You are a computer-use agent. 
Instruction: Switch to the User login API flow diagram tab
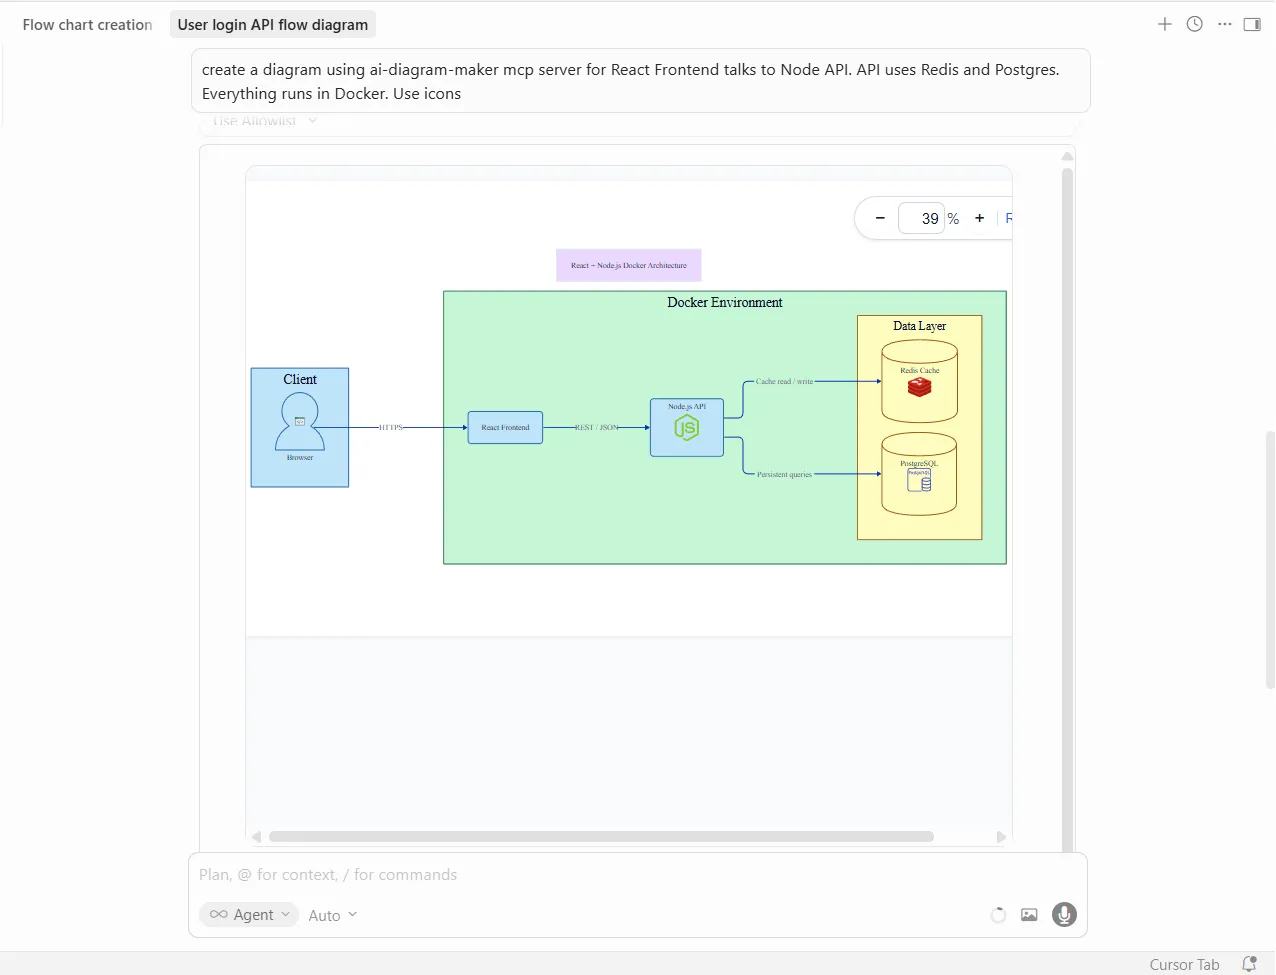point(272,24)
